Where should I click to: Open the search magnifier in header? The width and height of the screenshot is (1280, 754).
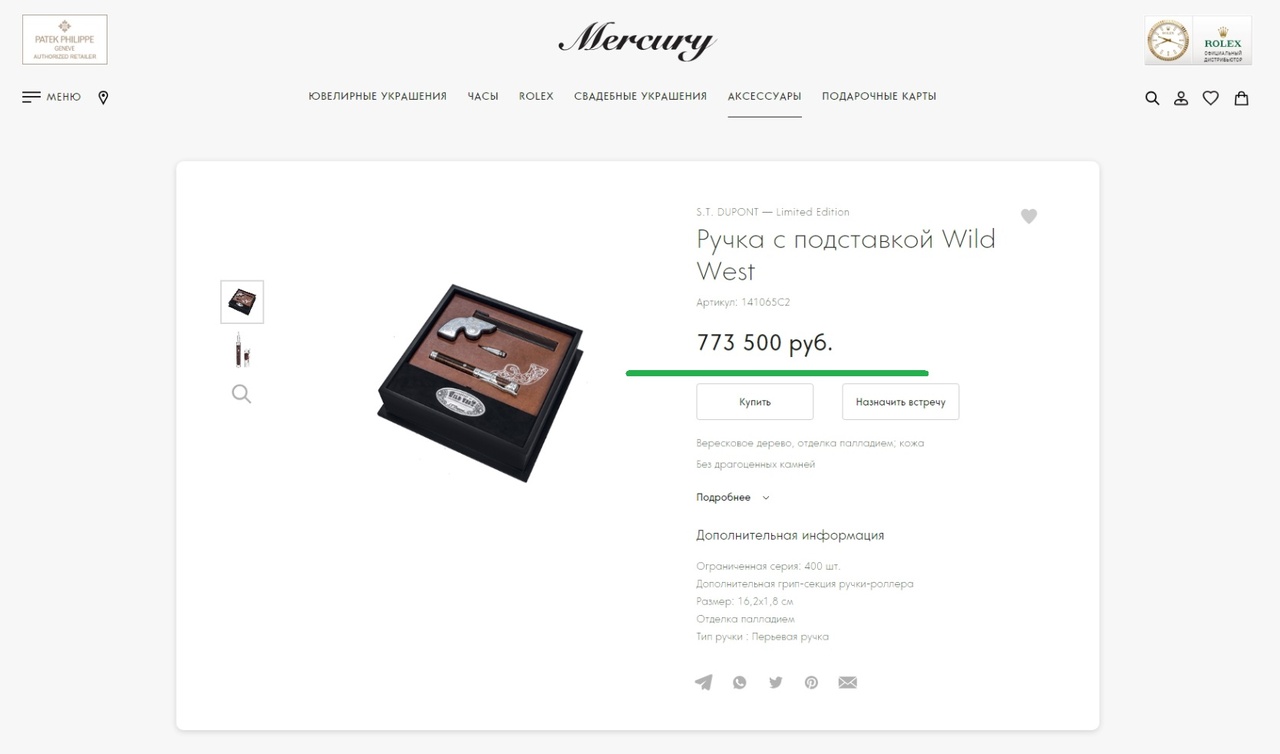[x=1152, y=98]
